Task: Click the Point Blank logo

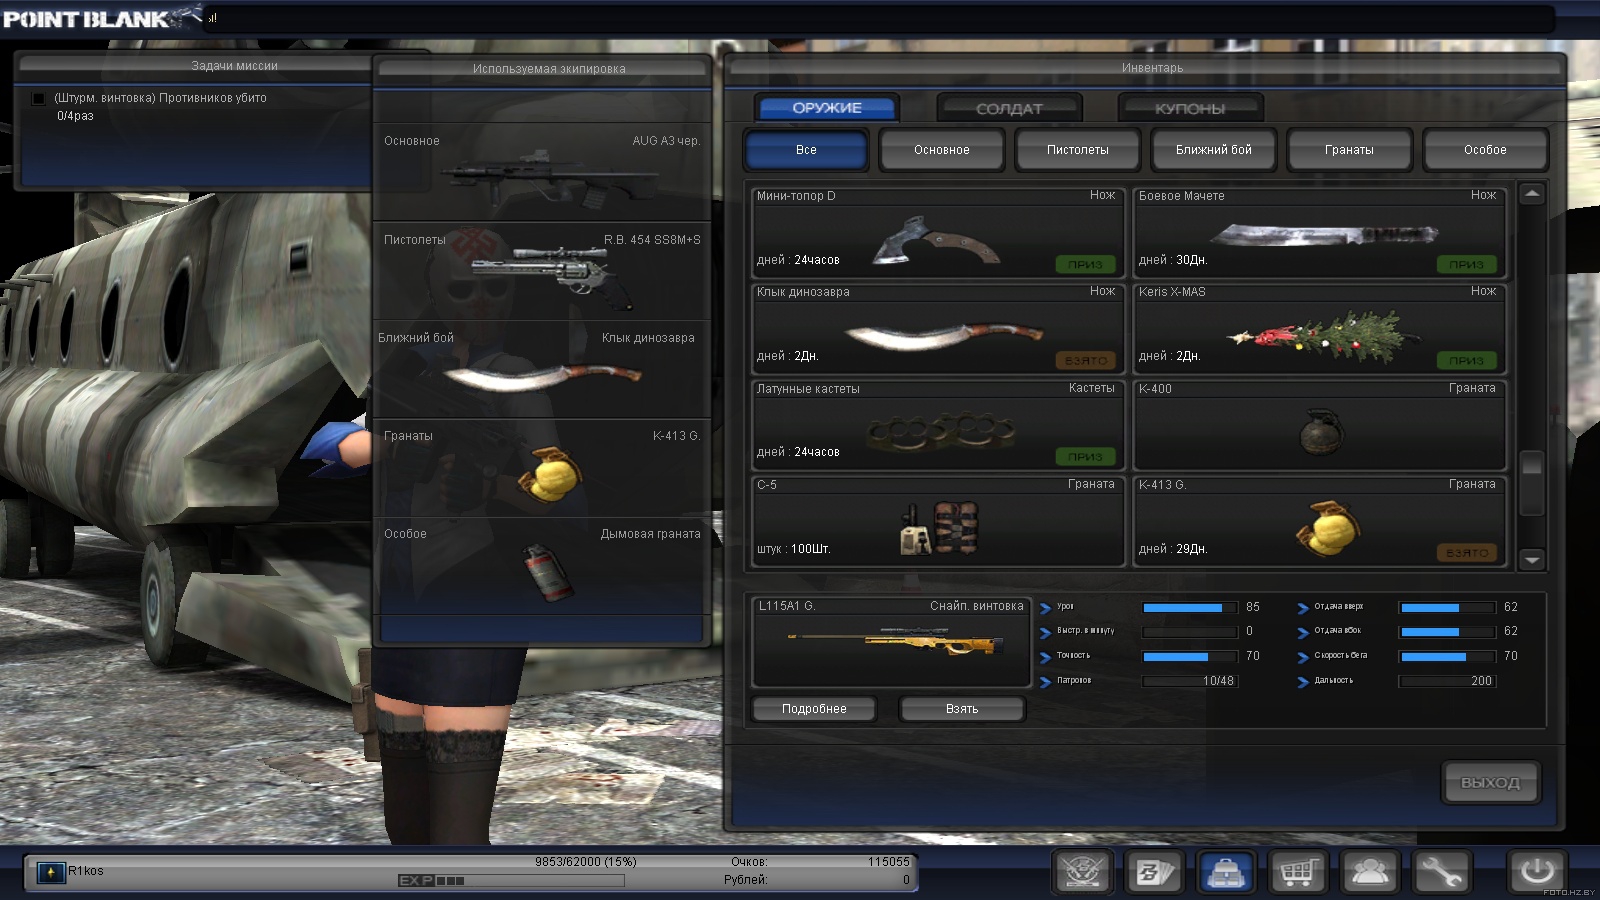Action: pyautogui.click(x=100, y=18)
